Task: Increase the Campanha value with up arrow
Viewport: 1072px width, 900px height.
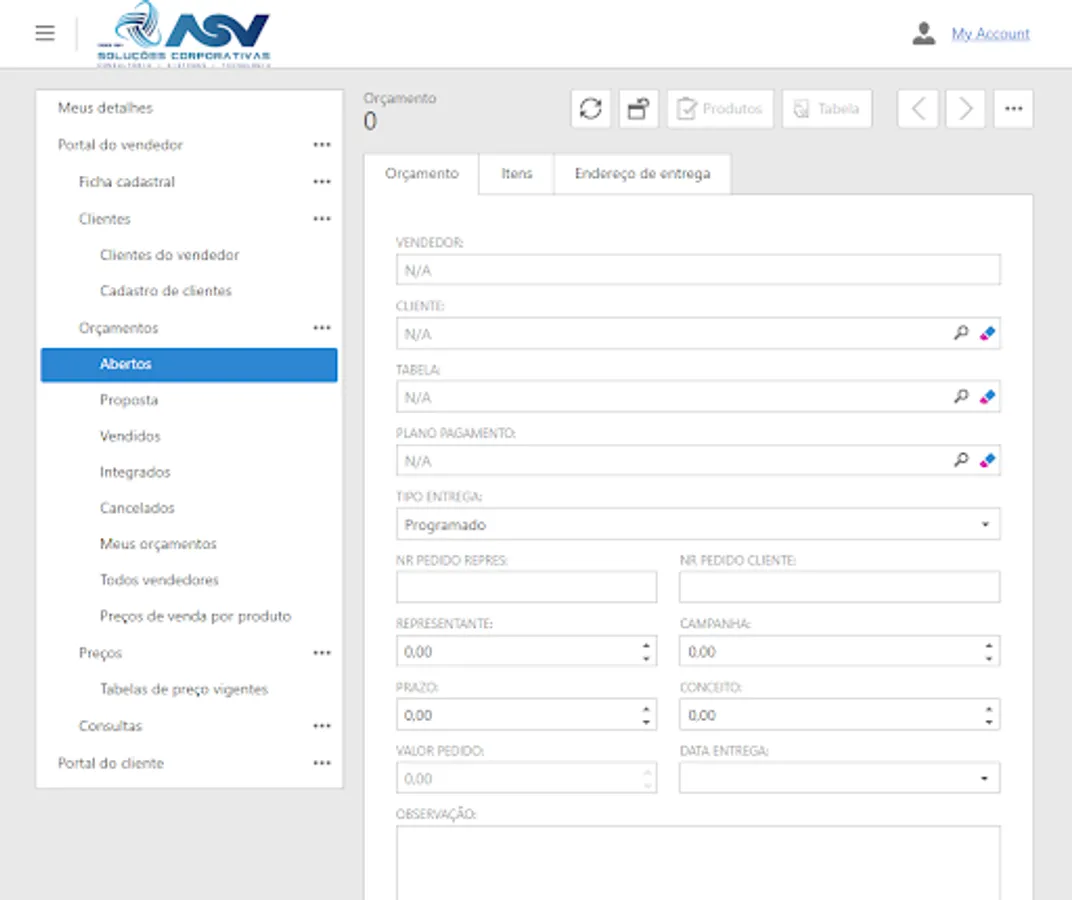Action: pyautogui.click(x=989, y=645)
